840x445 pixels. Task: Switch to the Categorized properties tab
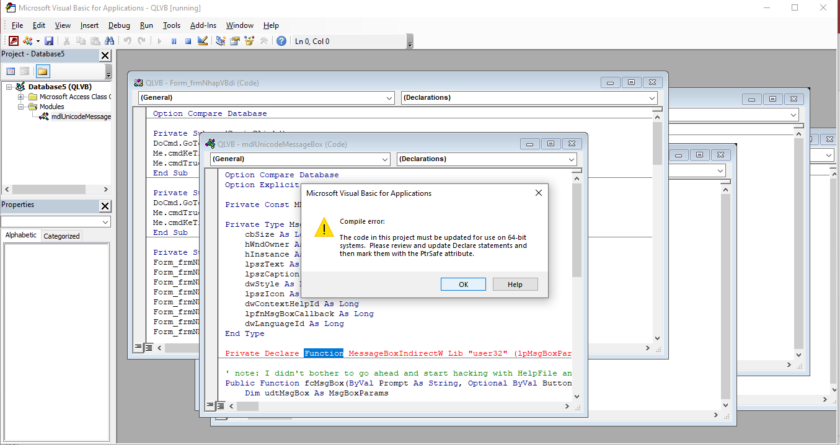[61, 236]
